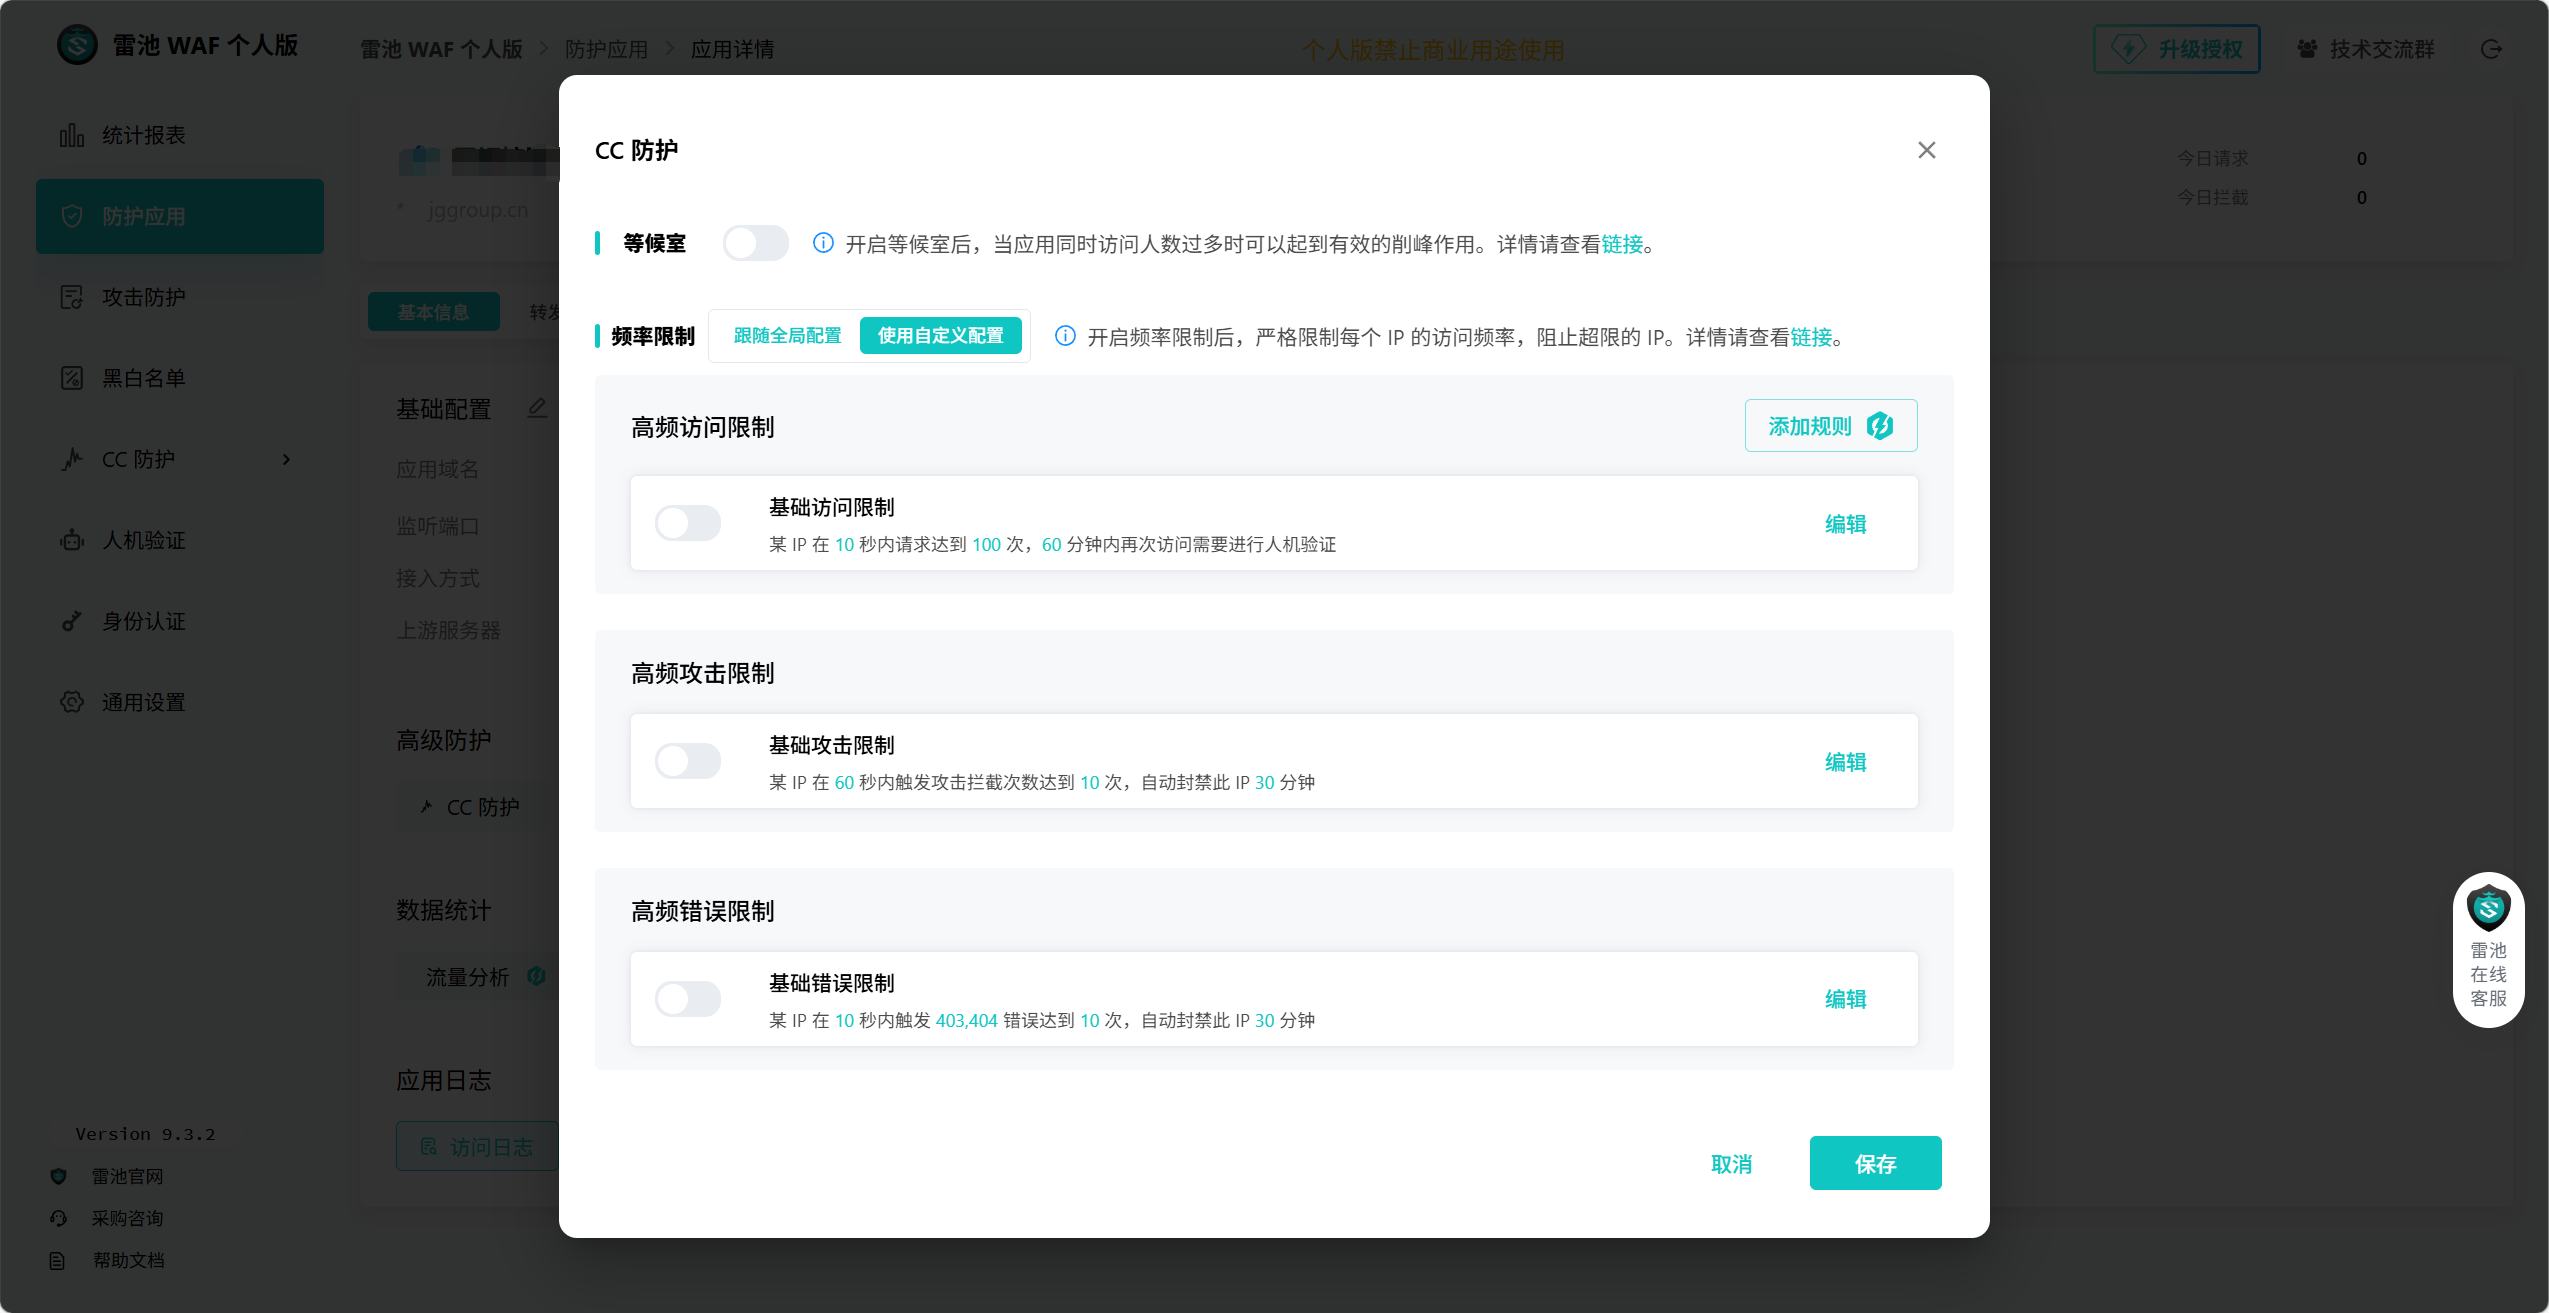Image resolution: width=2549 pixels, height=1313 pixels.
Task: Click the logout icon at top right
Action: tap(2491, 49)
